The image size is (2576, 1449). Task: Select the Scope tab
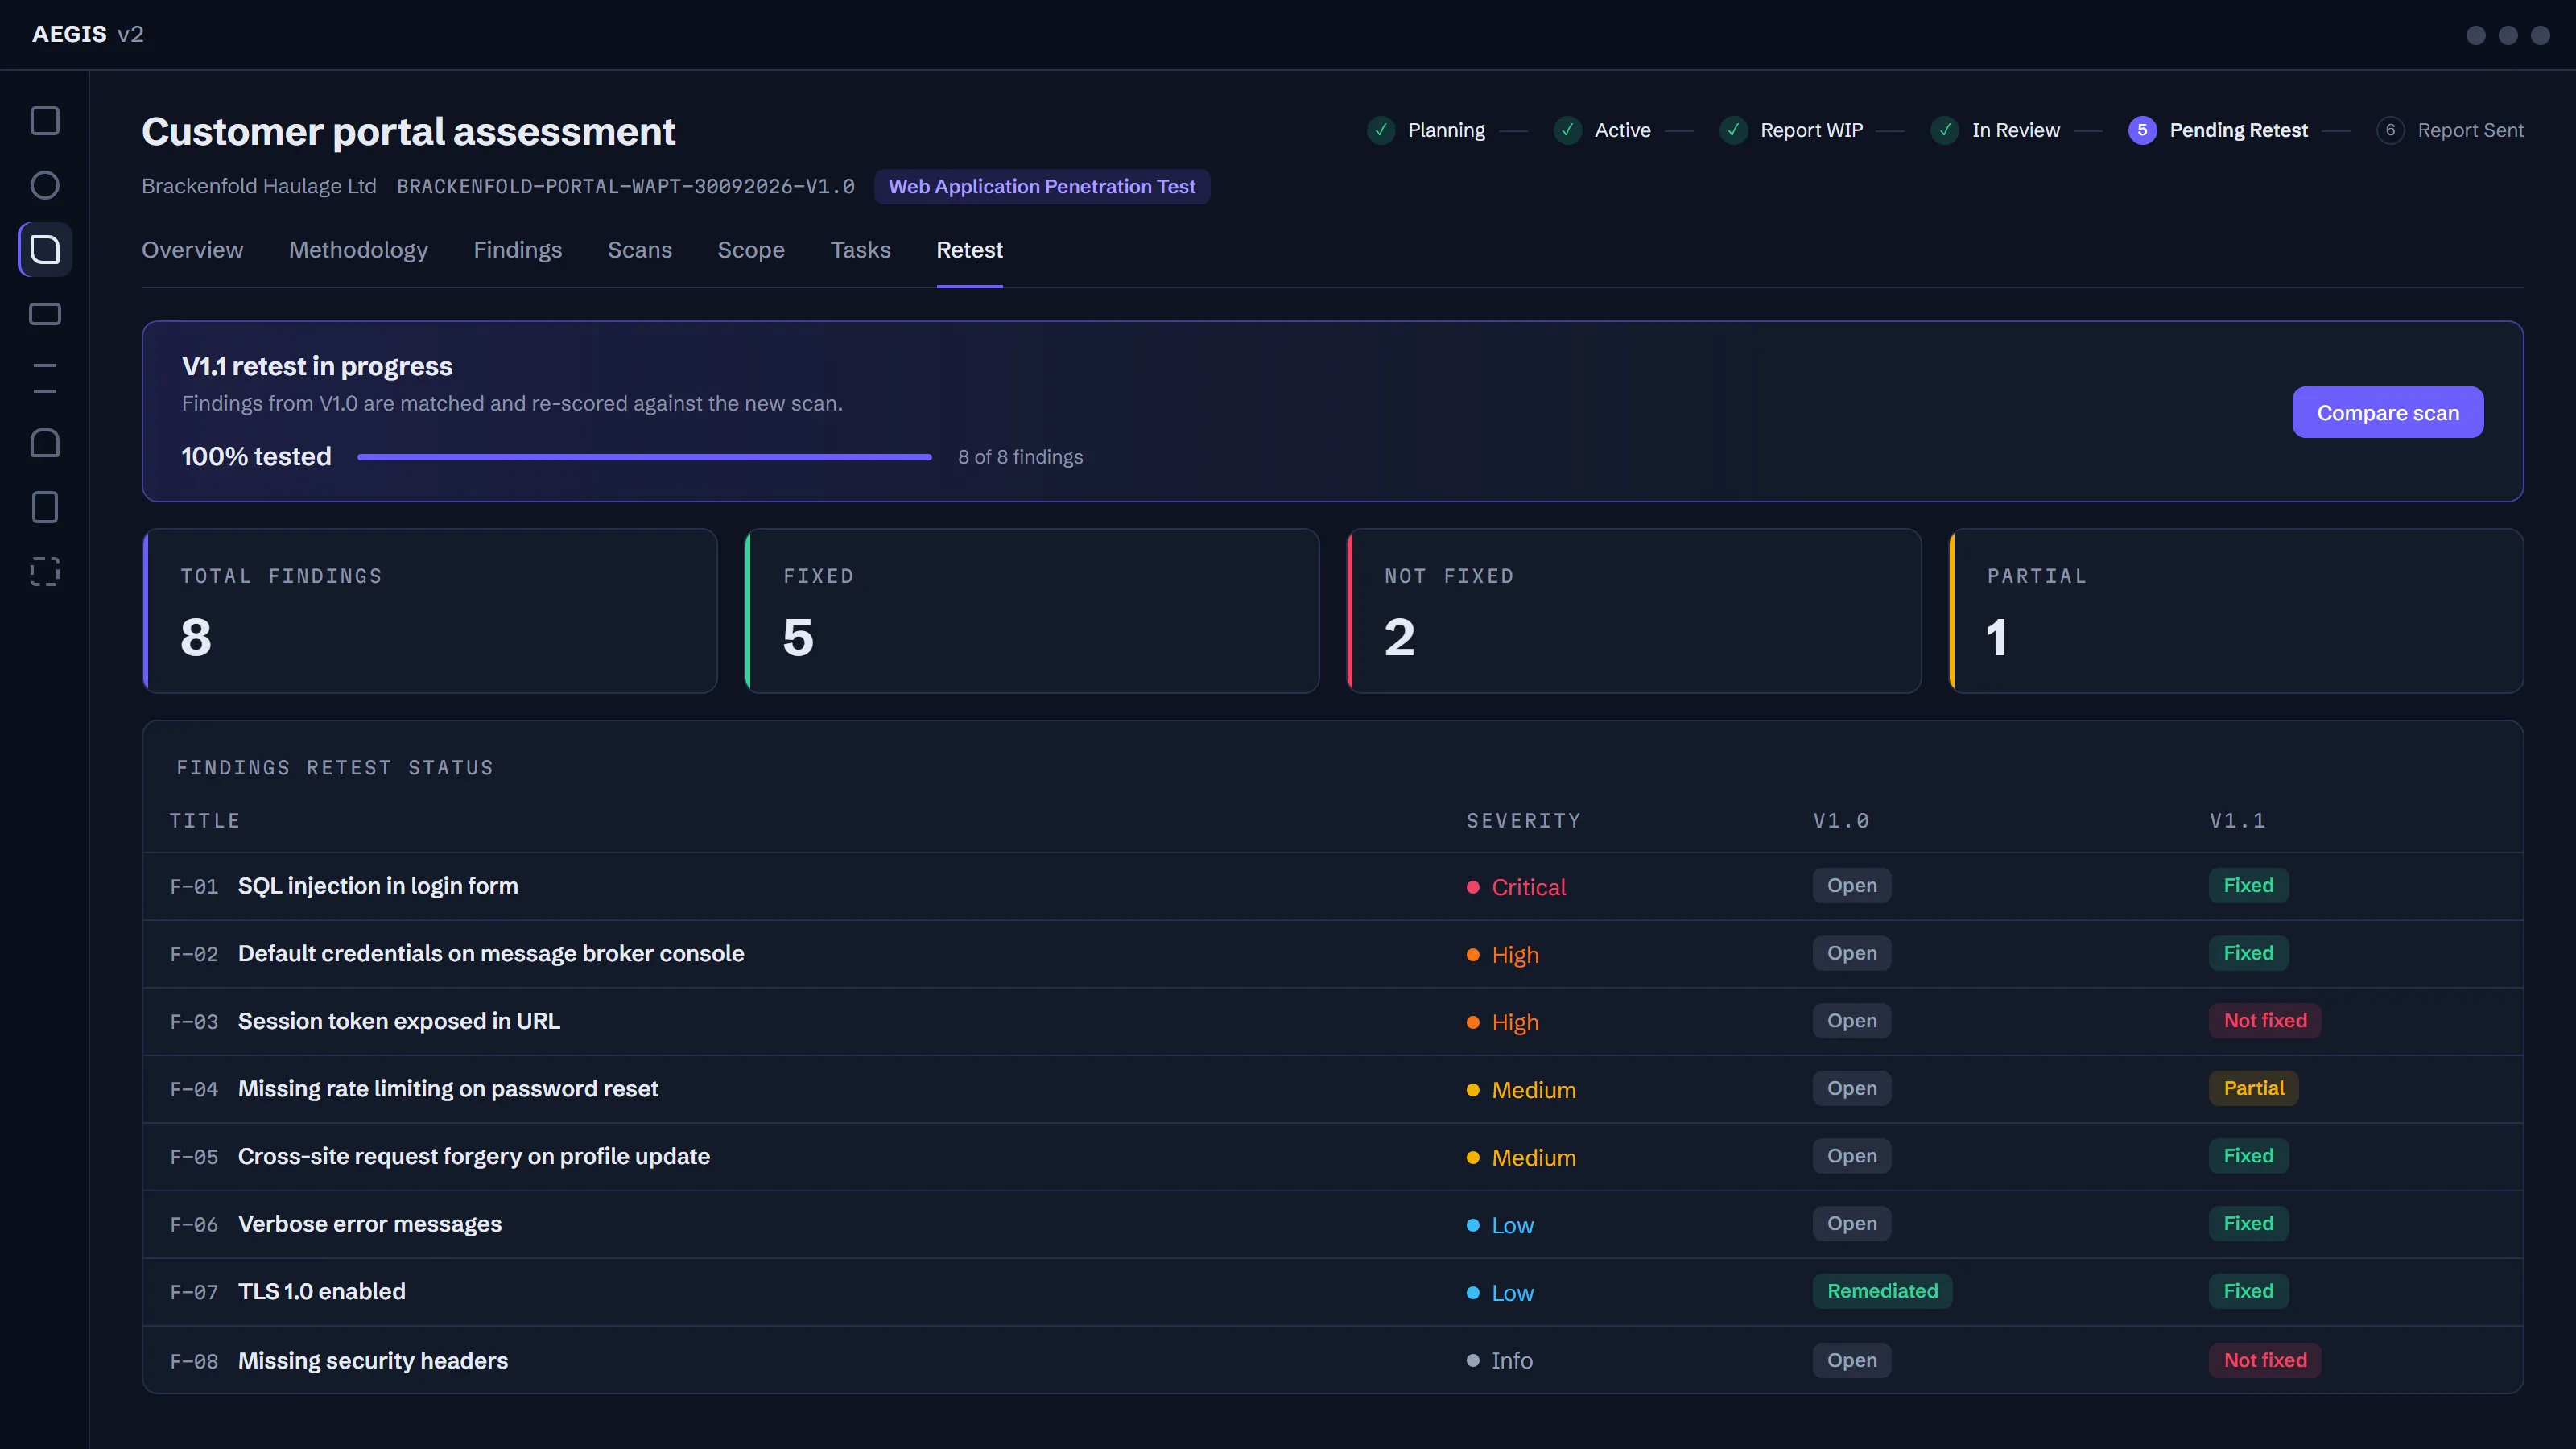(751, 250)
